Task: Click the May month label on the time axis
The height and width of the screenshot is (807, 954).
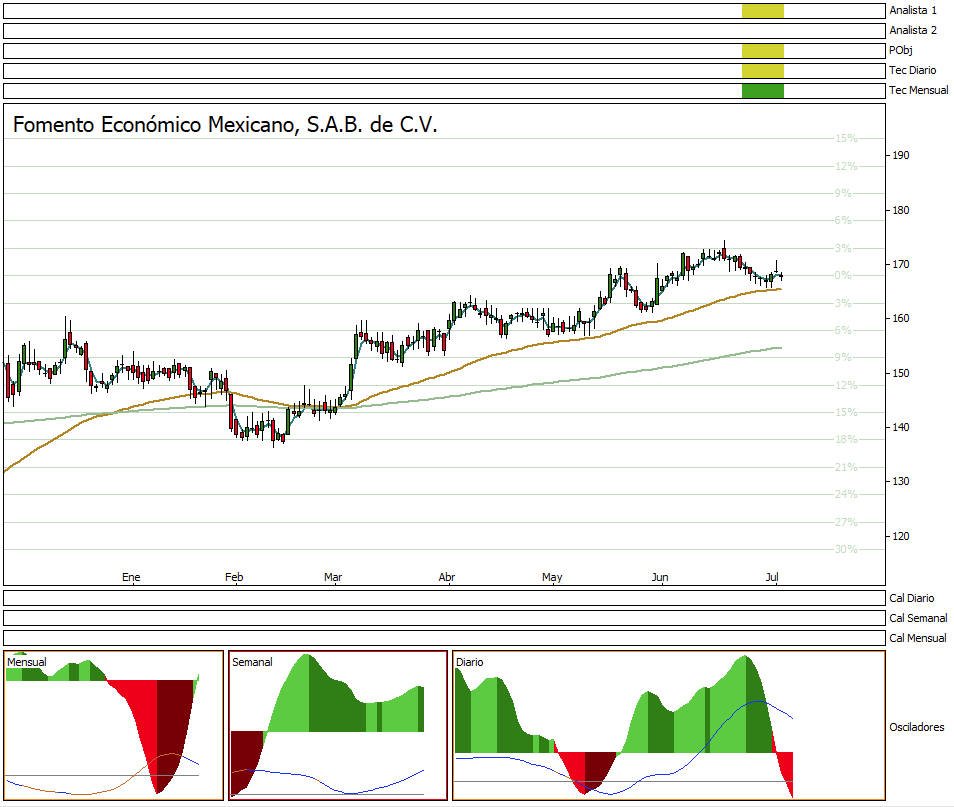Action: [552, 577]
